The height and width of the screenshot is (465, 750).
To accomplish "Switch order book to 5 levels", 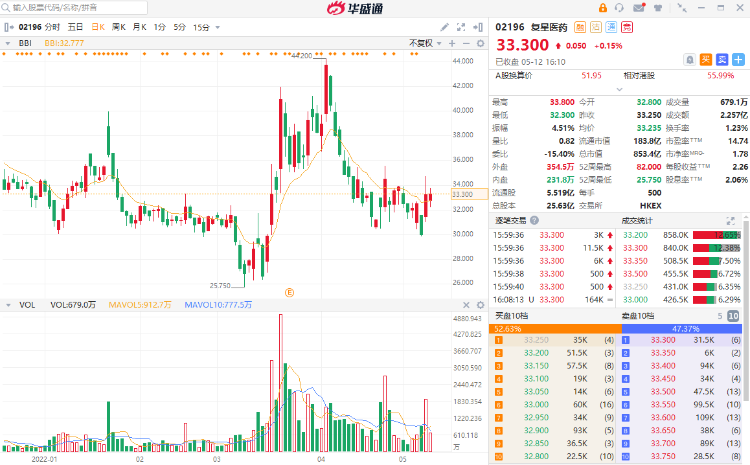I will pyautogui.click(x=720, y=316).
